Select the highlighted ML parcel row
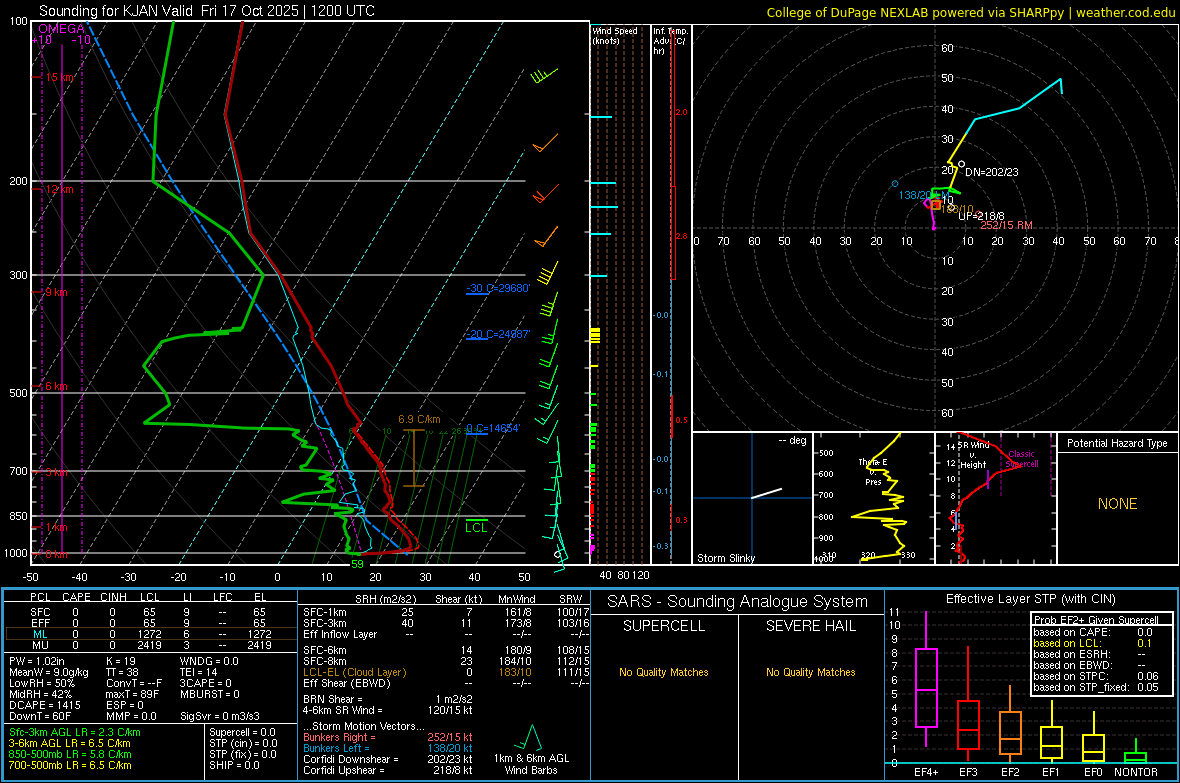This screenshot has height=783, width=1180. (150, 634)
